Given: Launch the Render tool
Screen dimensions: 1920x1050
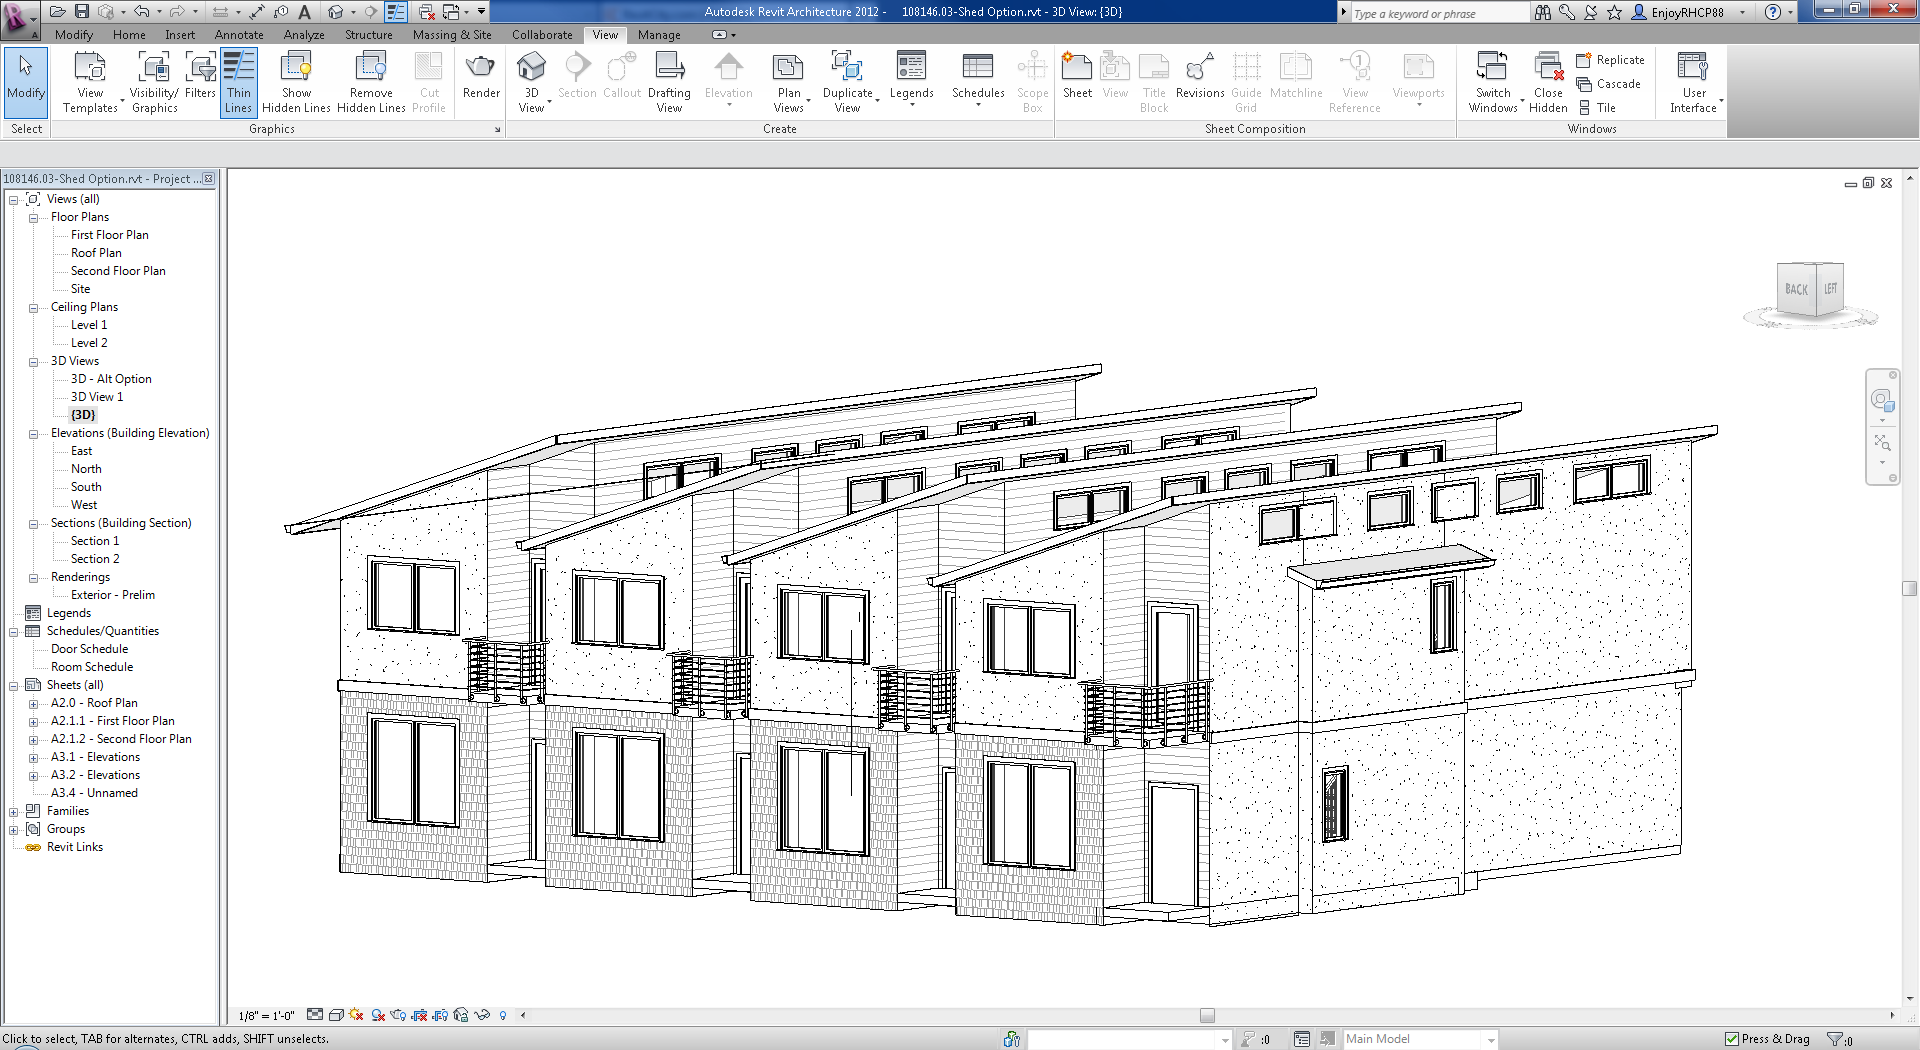Looking at the screenshot, I should tap(481, 76).
